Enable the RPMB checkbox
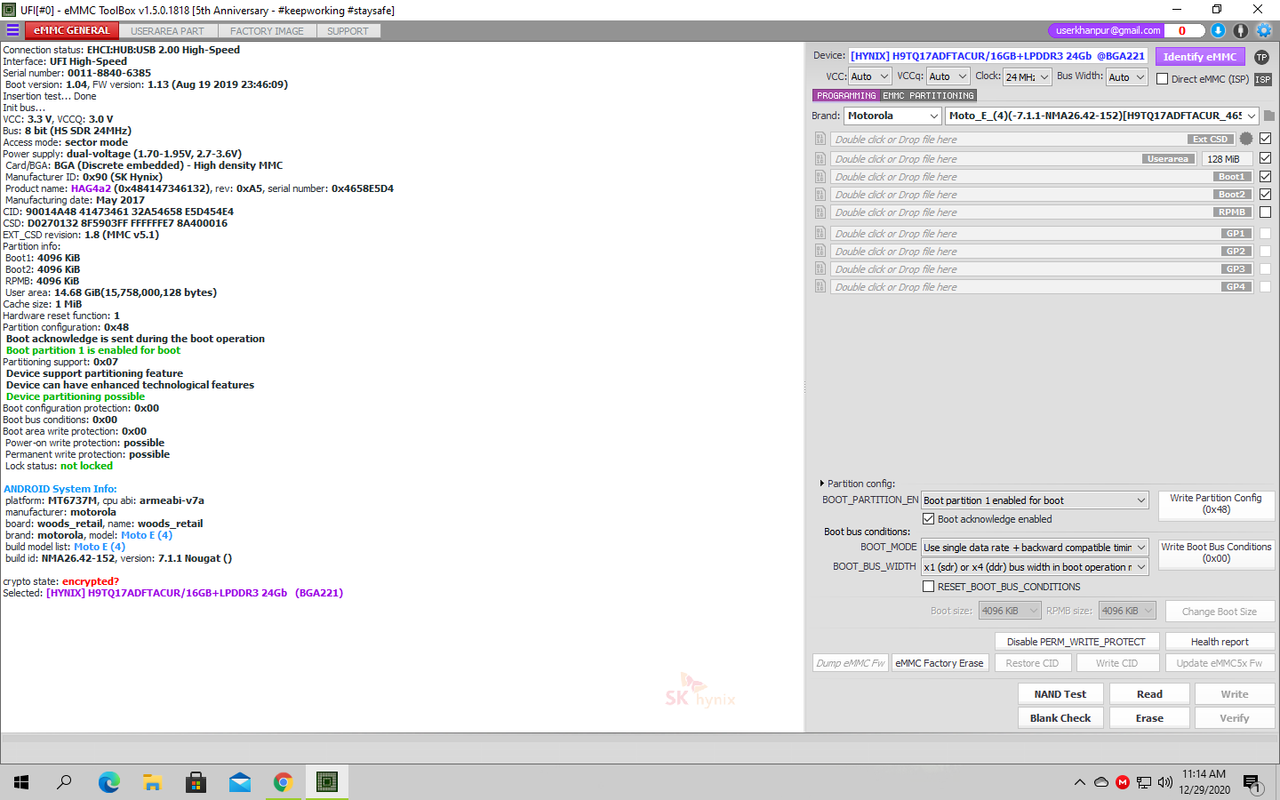Screen dimensions: 1280x800 [1266, 212]
